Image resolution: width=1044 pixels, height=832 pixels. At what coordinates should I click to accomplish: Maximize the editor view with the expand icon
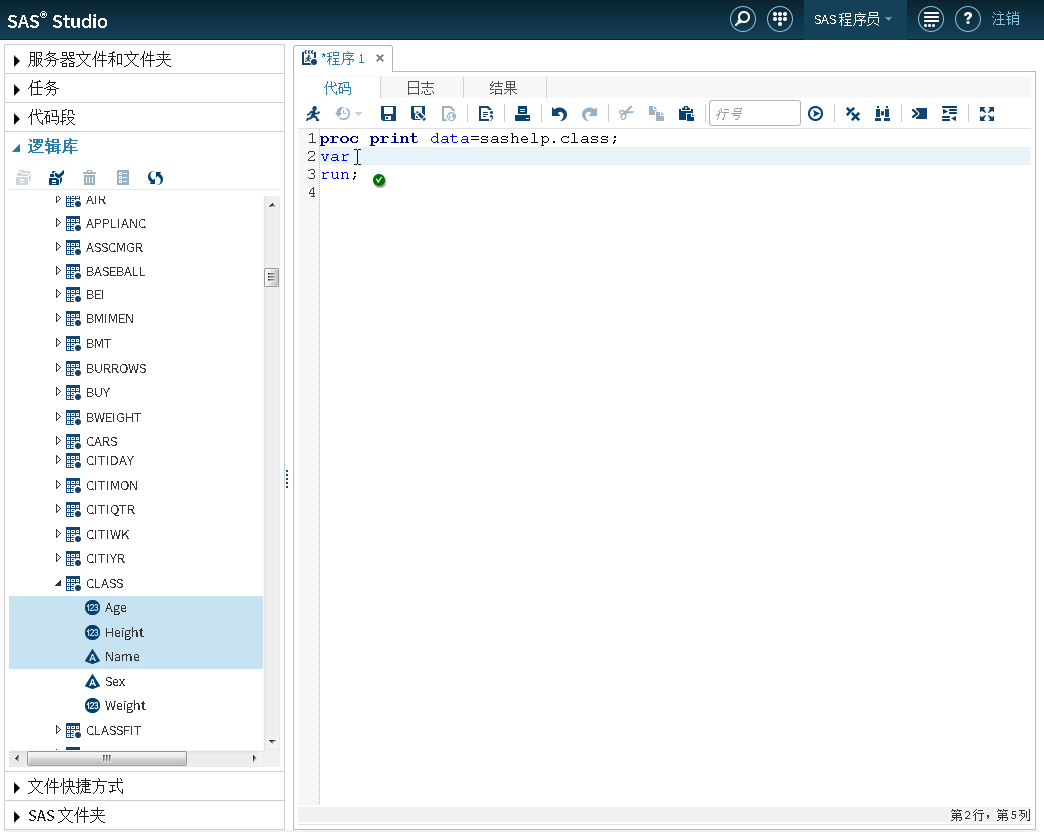click(987, 114)
